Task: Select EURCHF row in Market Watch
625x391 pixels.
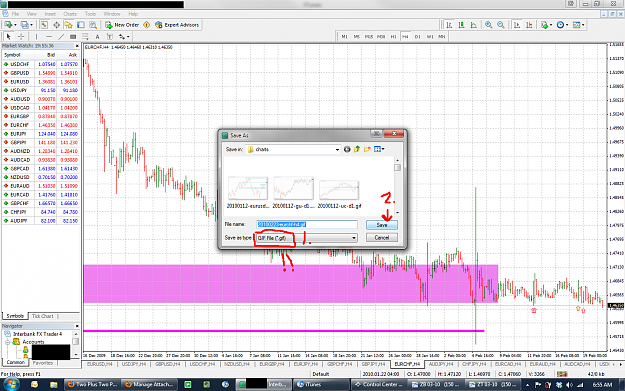Action: [x=41, y=125]
